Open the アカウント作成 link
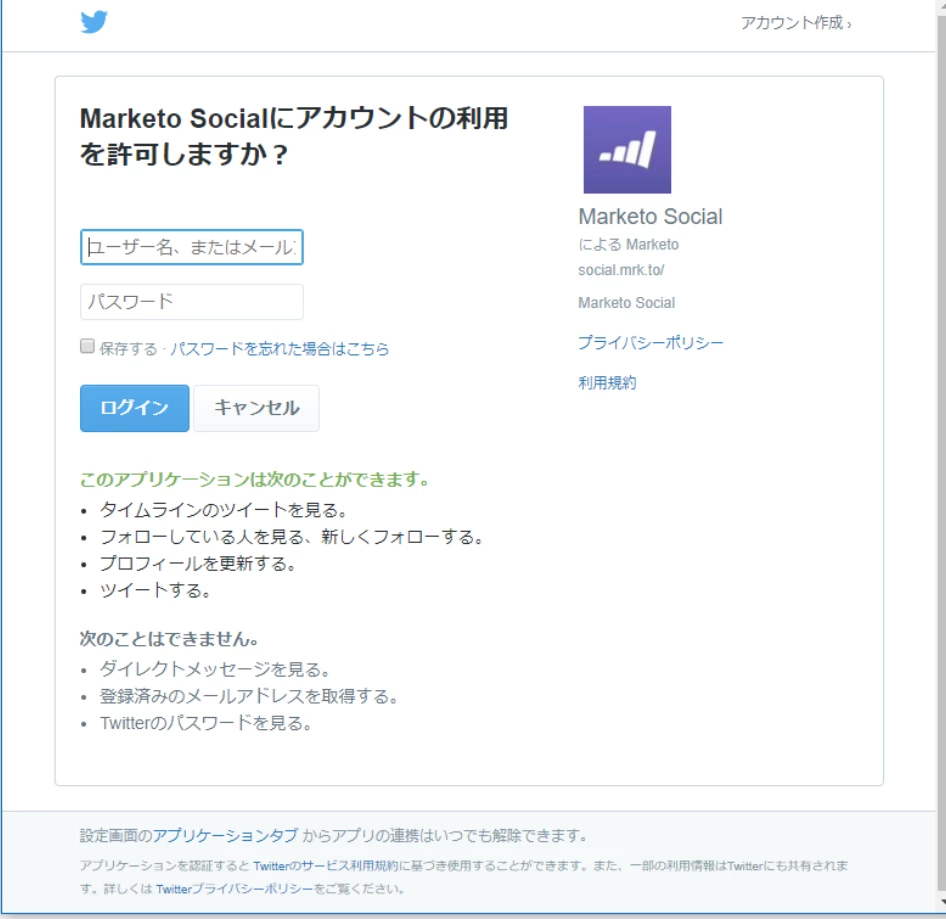 point(796,23)
